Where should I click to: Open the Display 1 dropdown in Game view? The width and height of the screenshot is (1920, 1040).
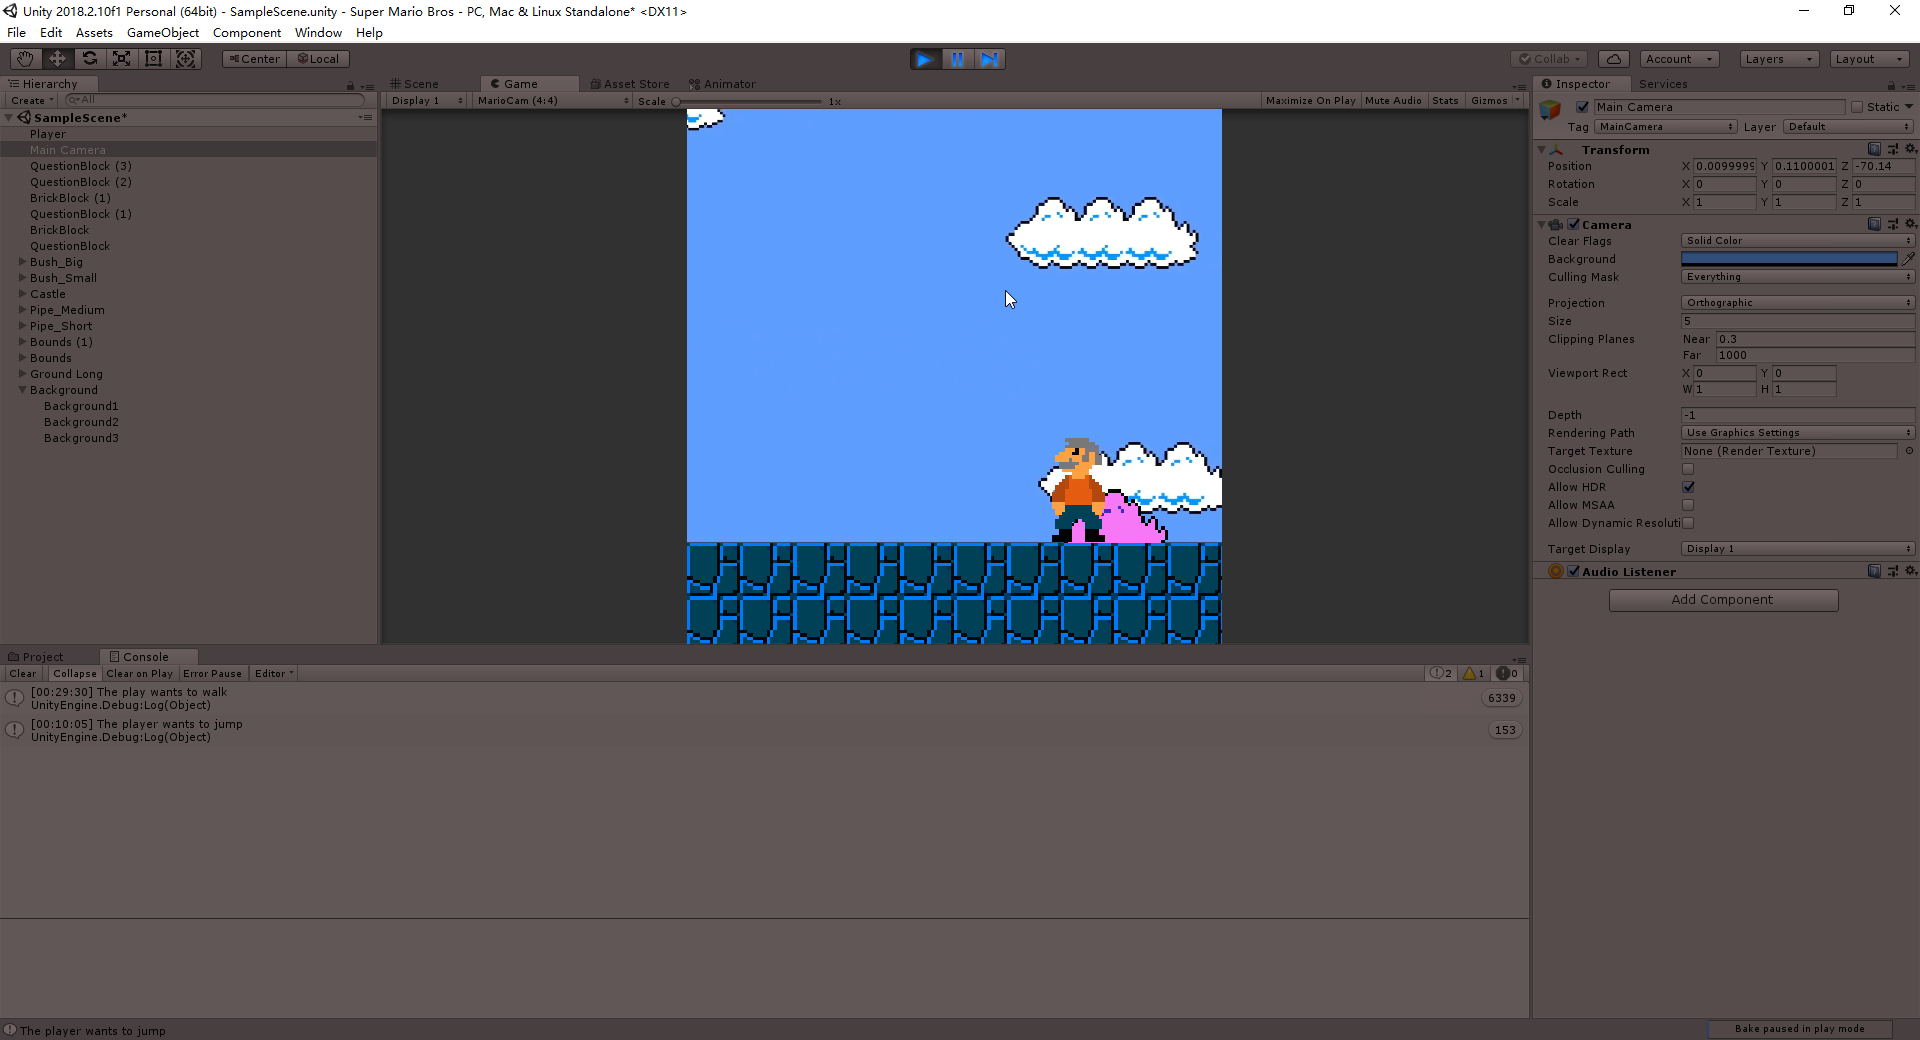tap(427, 101)
